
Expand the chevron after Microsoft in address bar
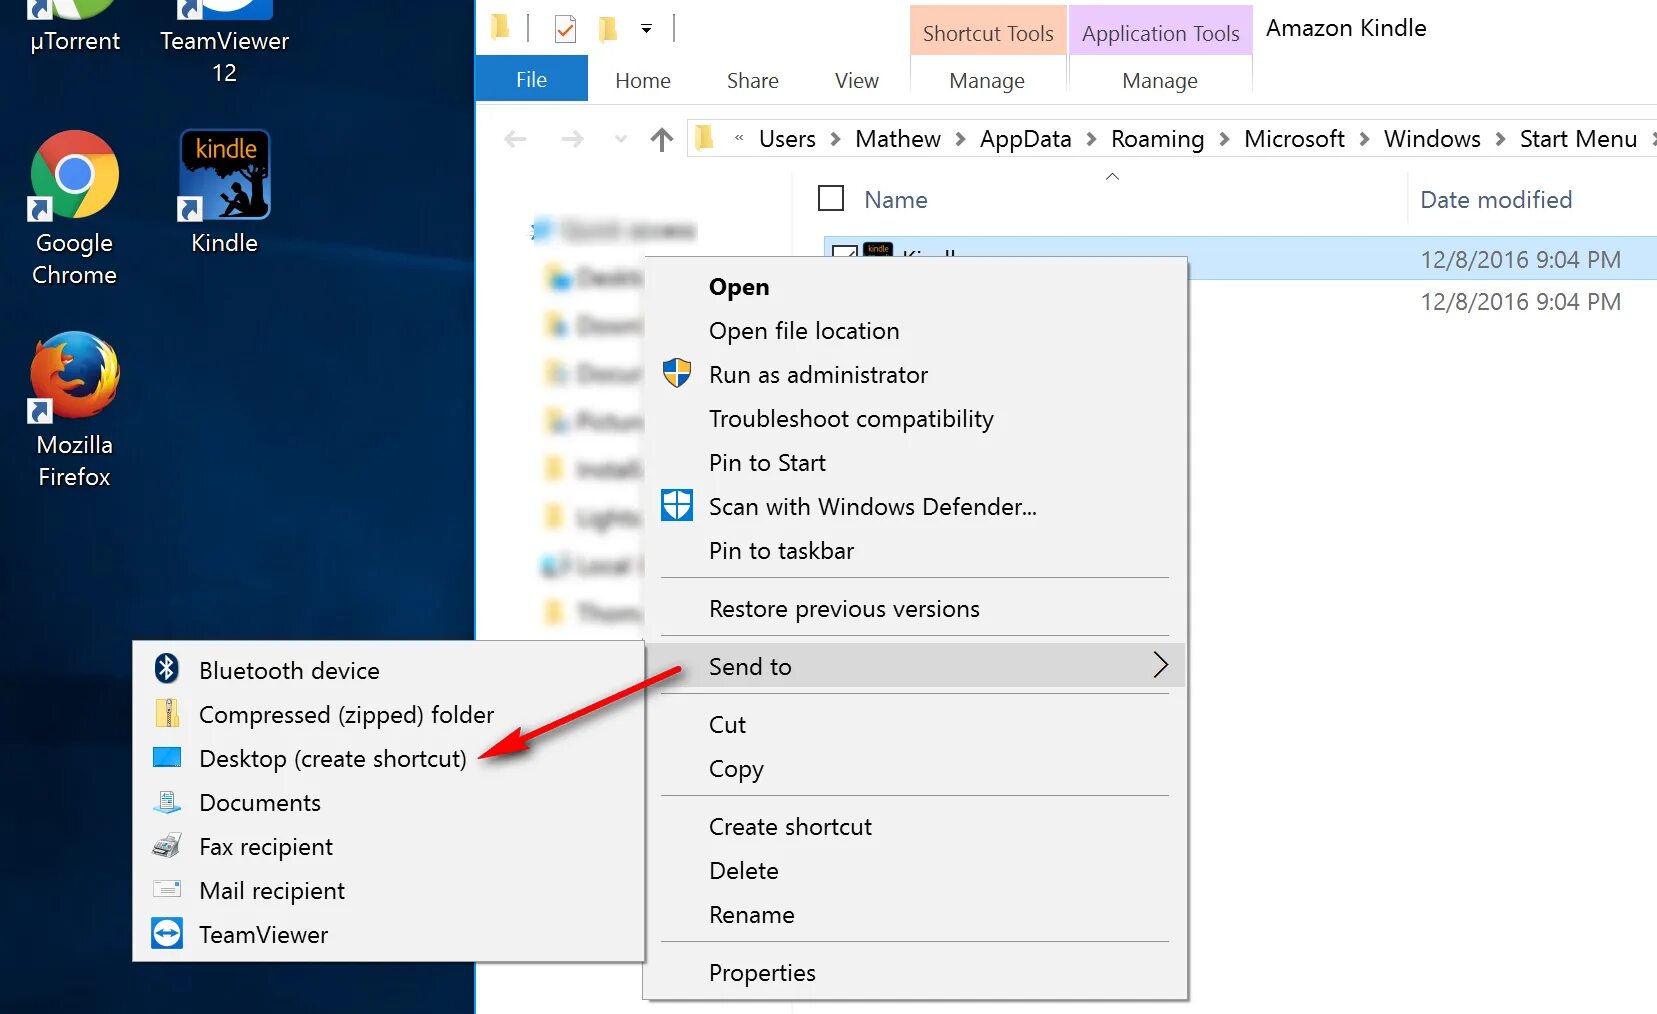(1364, 139)
